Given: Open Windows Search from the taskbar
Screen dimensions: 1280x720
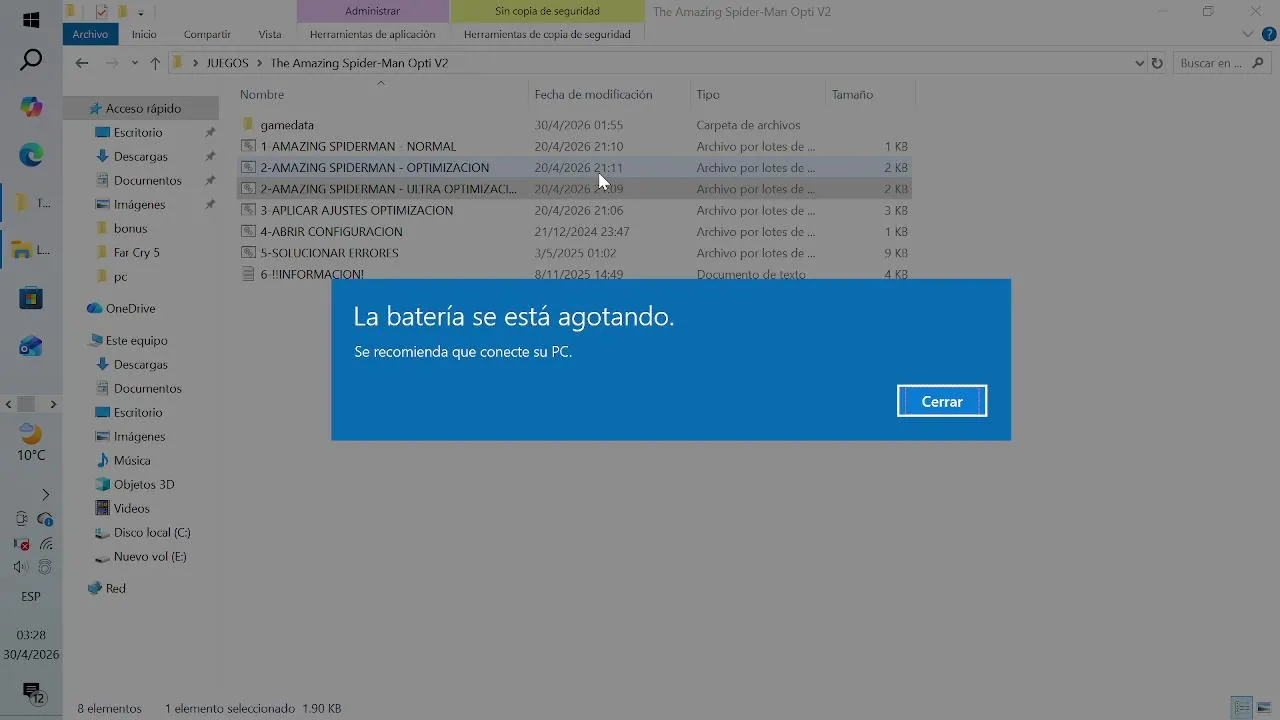Looking at the screenshot, I should pyautogui.click(x=31, y=60).
